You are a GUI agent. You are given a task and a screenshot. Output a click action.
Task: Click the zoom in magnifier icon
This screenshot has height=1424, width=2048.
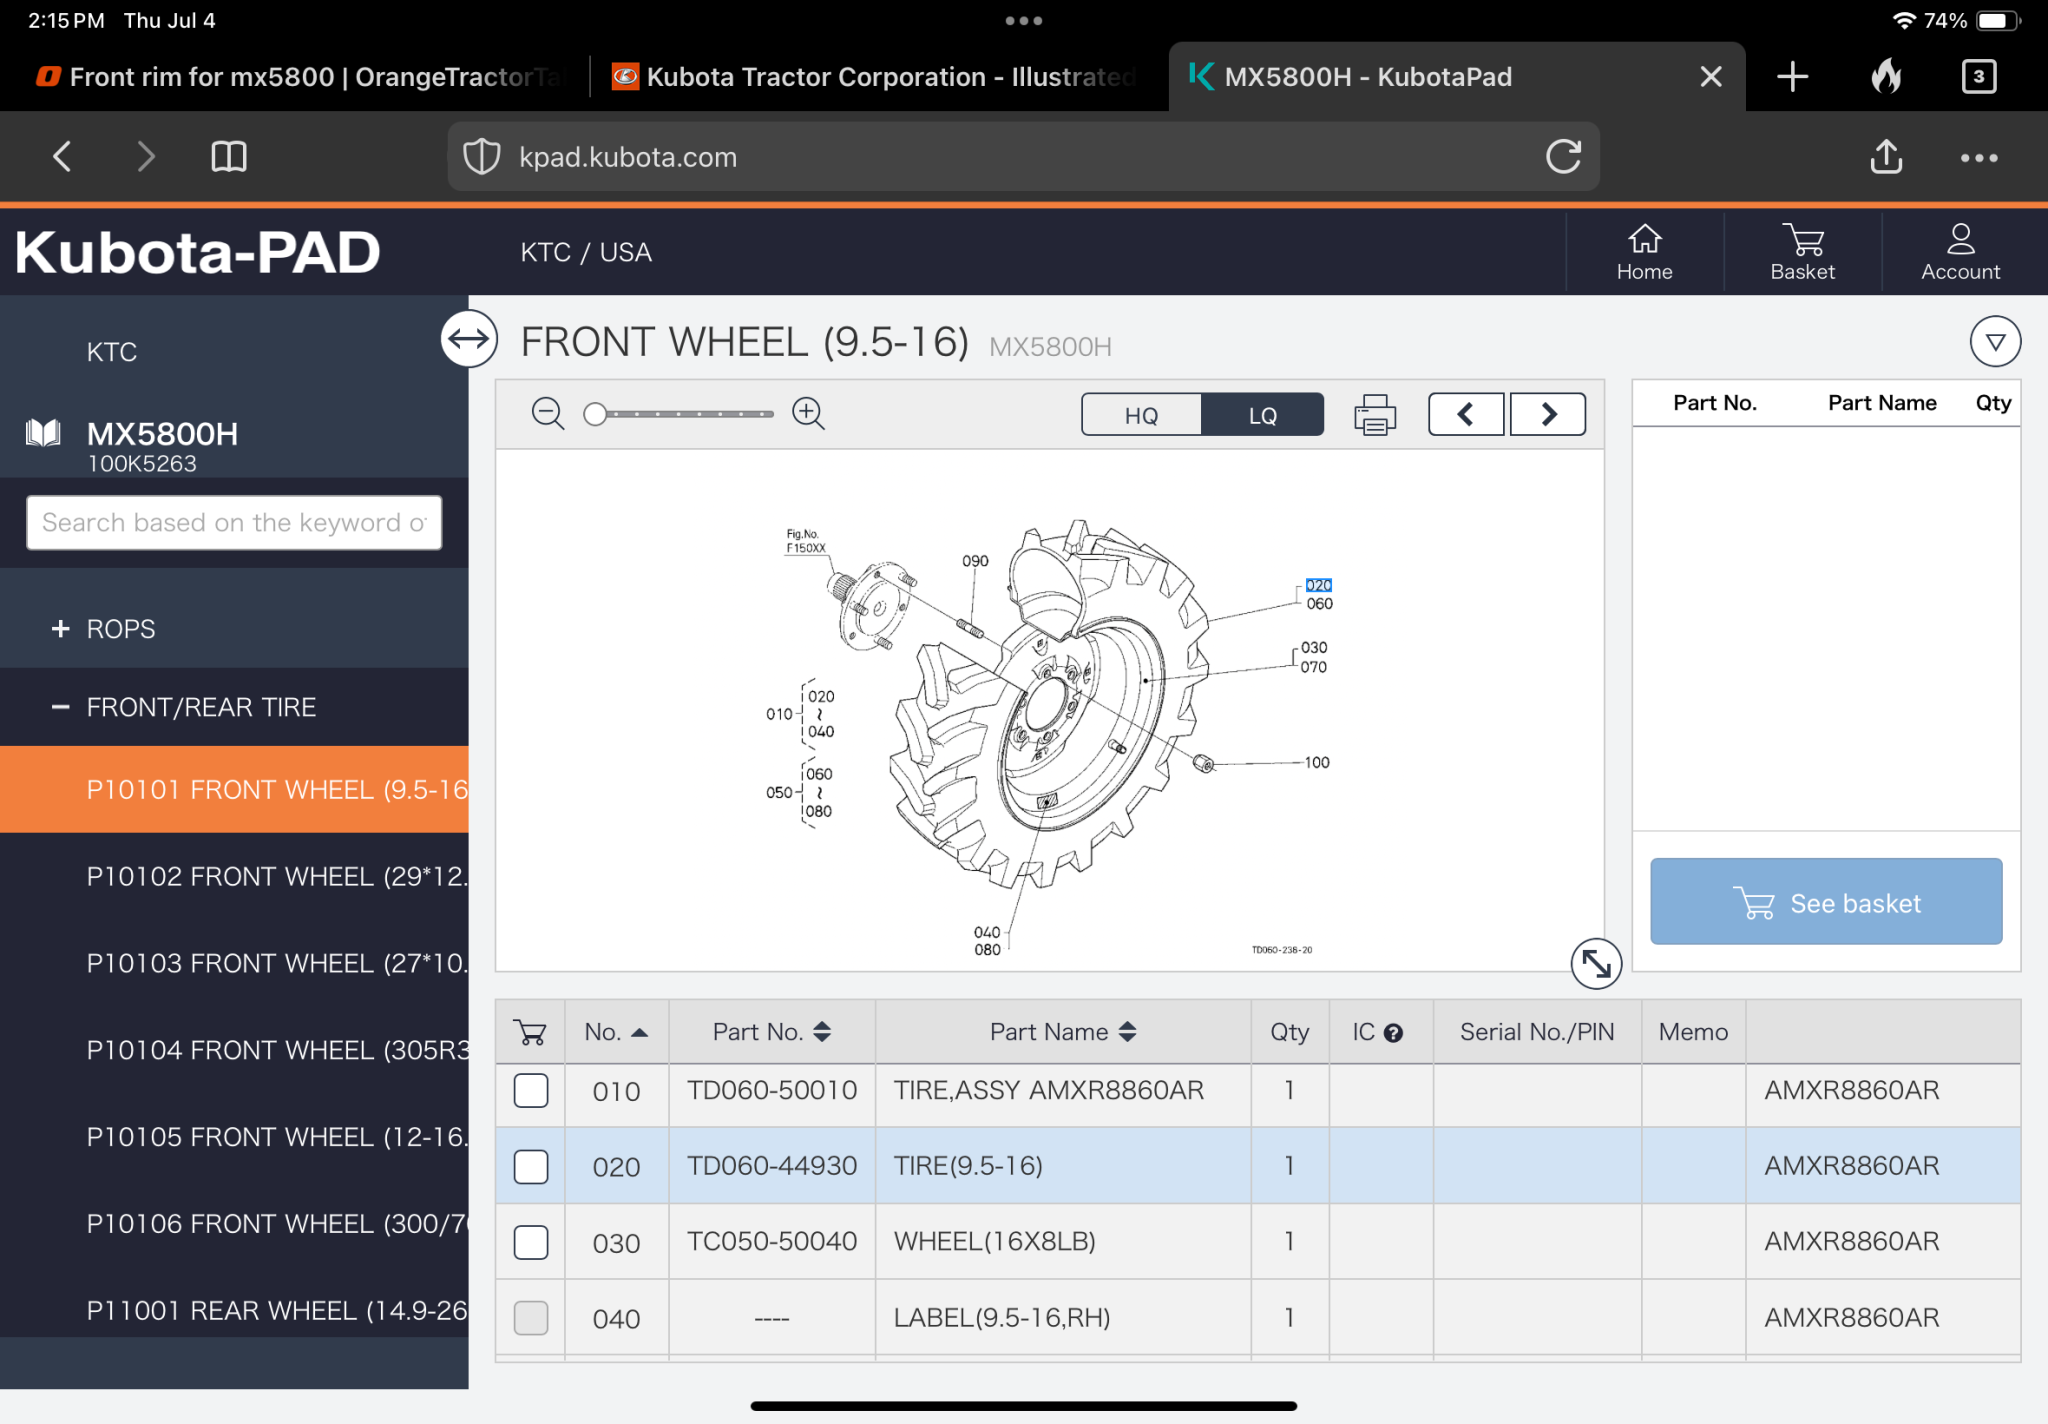[808, 413]
